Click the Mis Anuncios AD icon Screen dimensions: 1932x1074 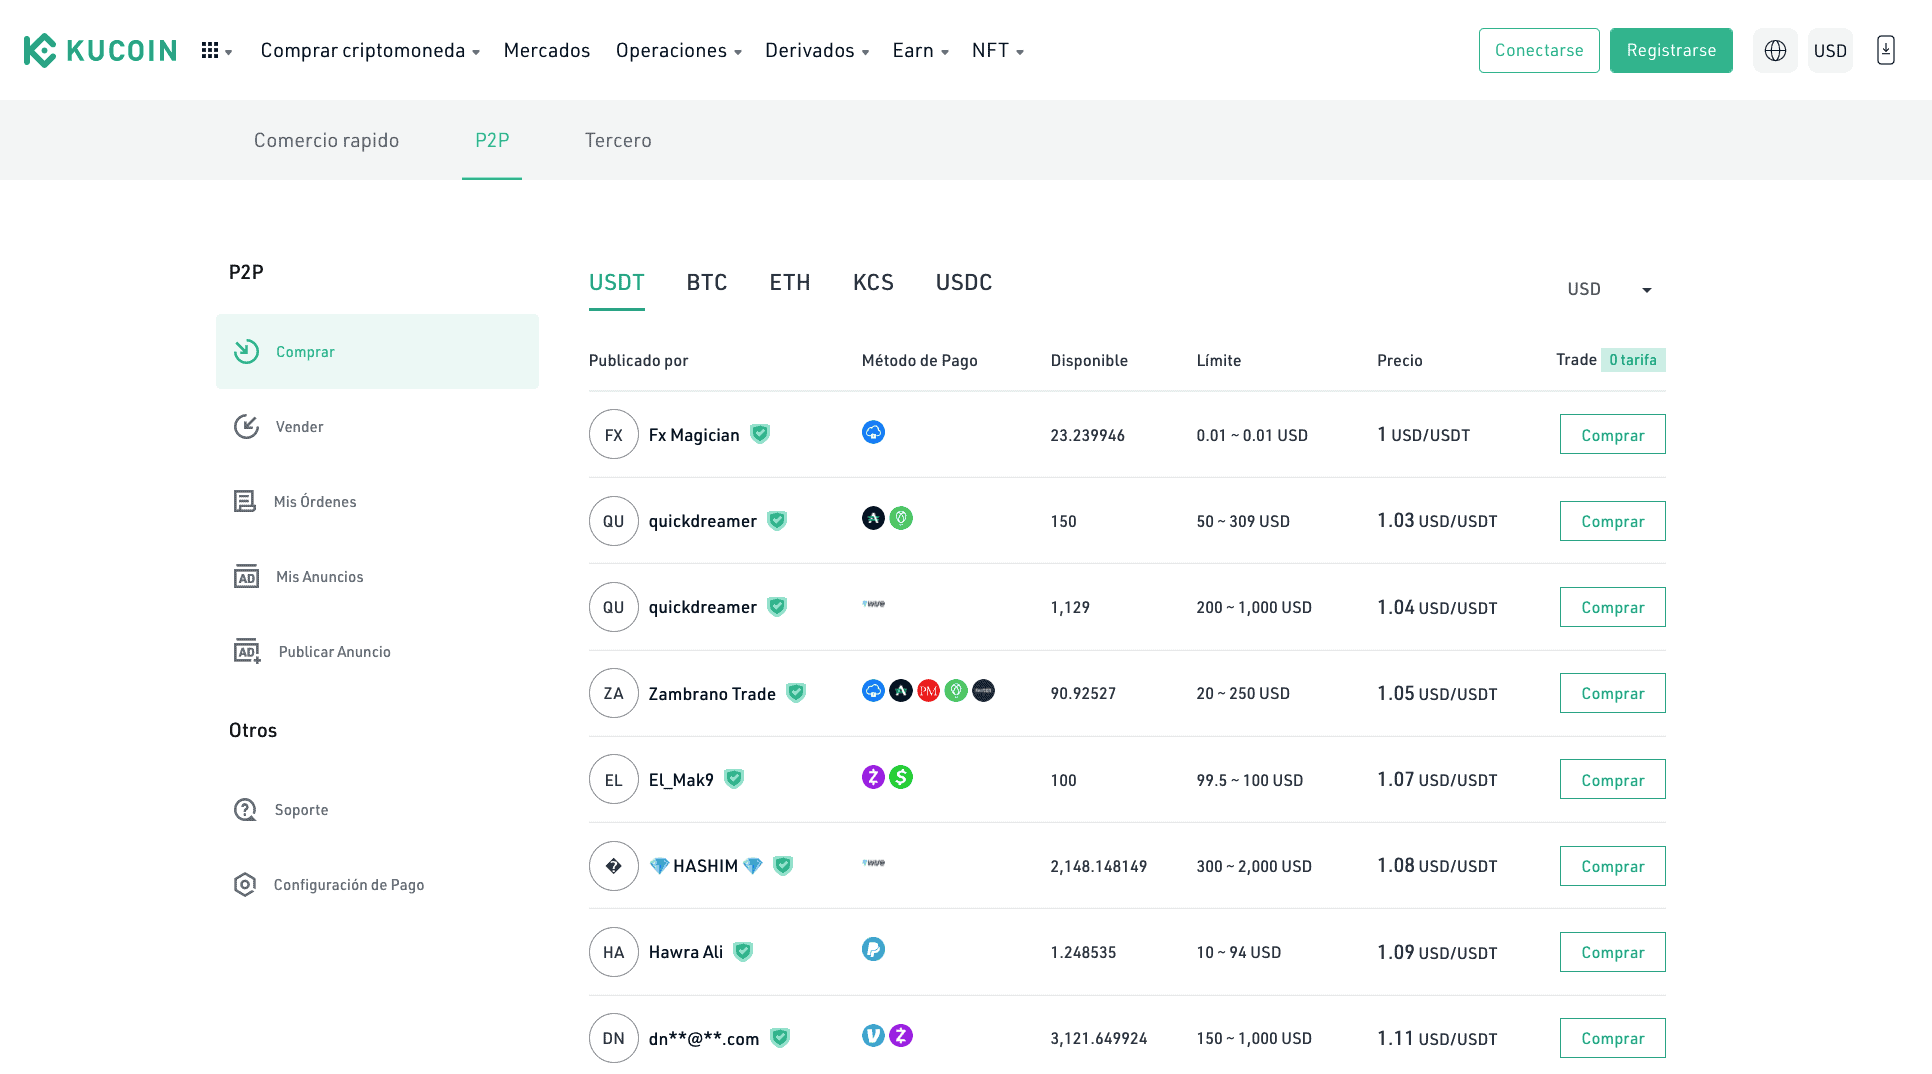click(246, 576)
